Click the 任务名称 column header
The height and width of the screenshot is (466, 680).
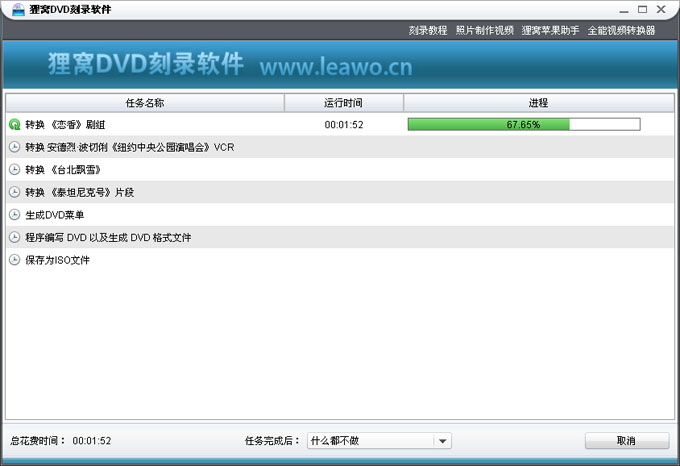point(145,103)
